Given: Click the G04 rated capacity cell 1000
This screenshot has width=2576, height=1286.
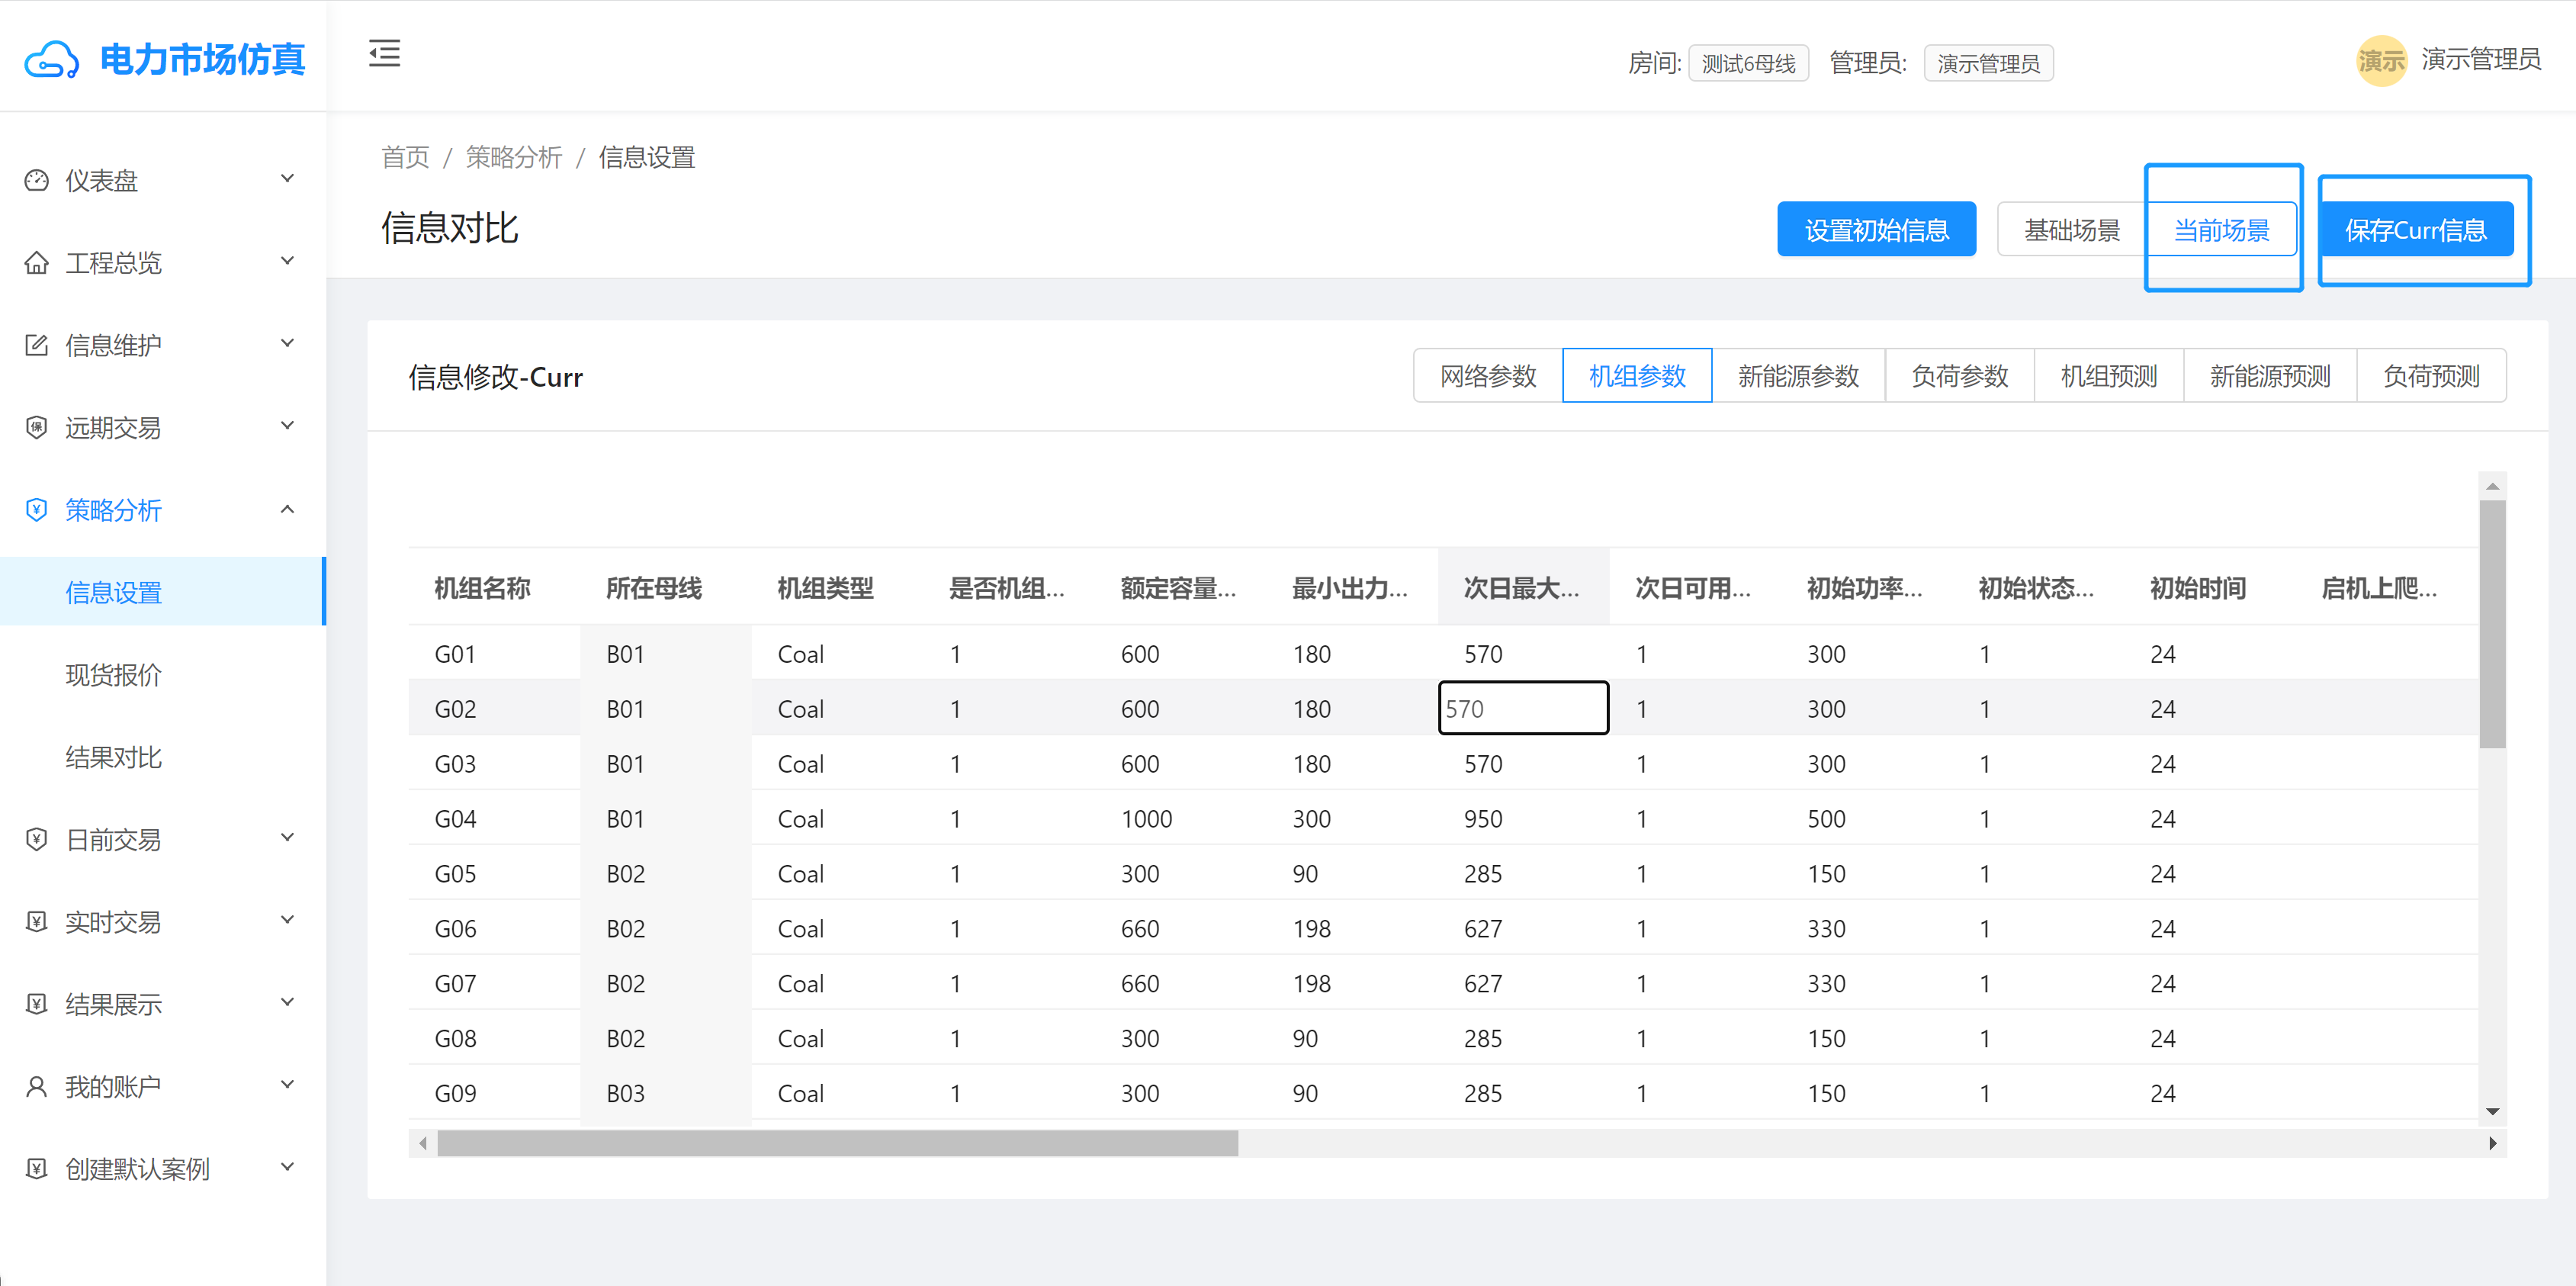Looking at the screenshot, I should coord(1180,818).
